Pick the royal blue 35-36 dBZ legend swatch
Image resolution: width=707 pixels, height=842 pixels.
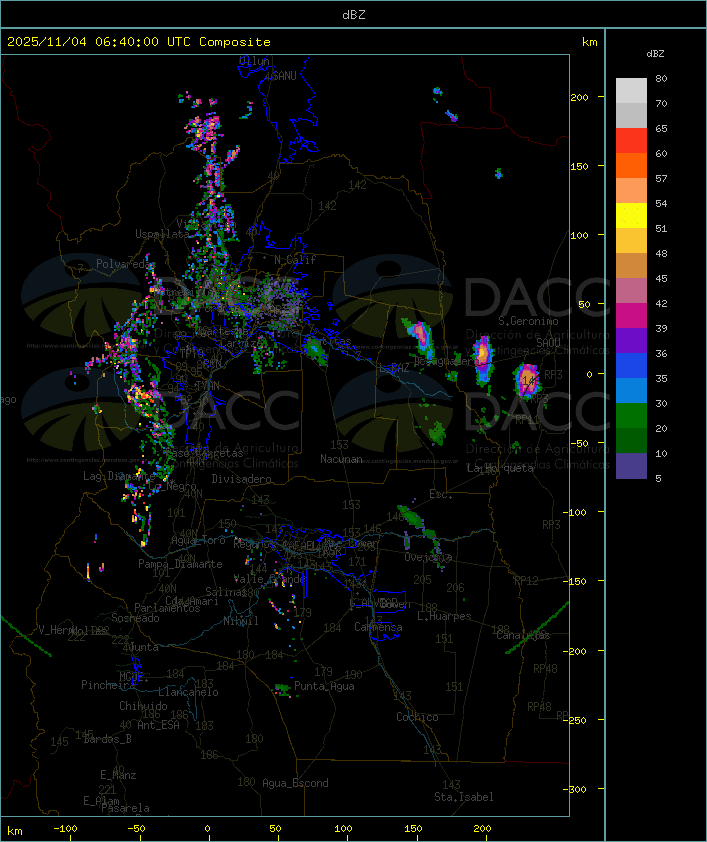pos(631,366)
